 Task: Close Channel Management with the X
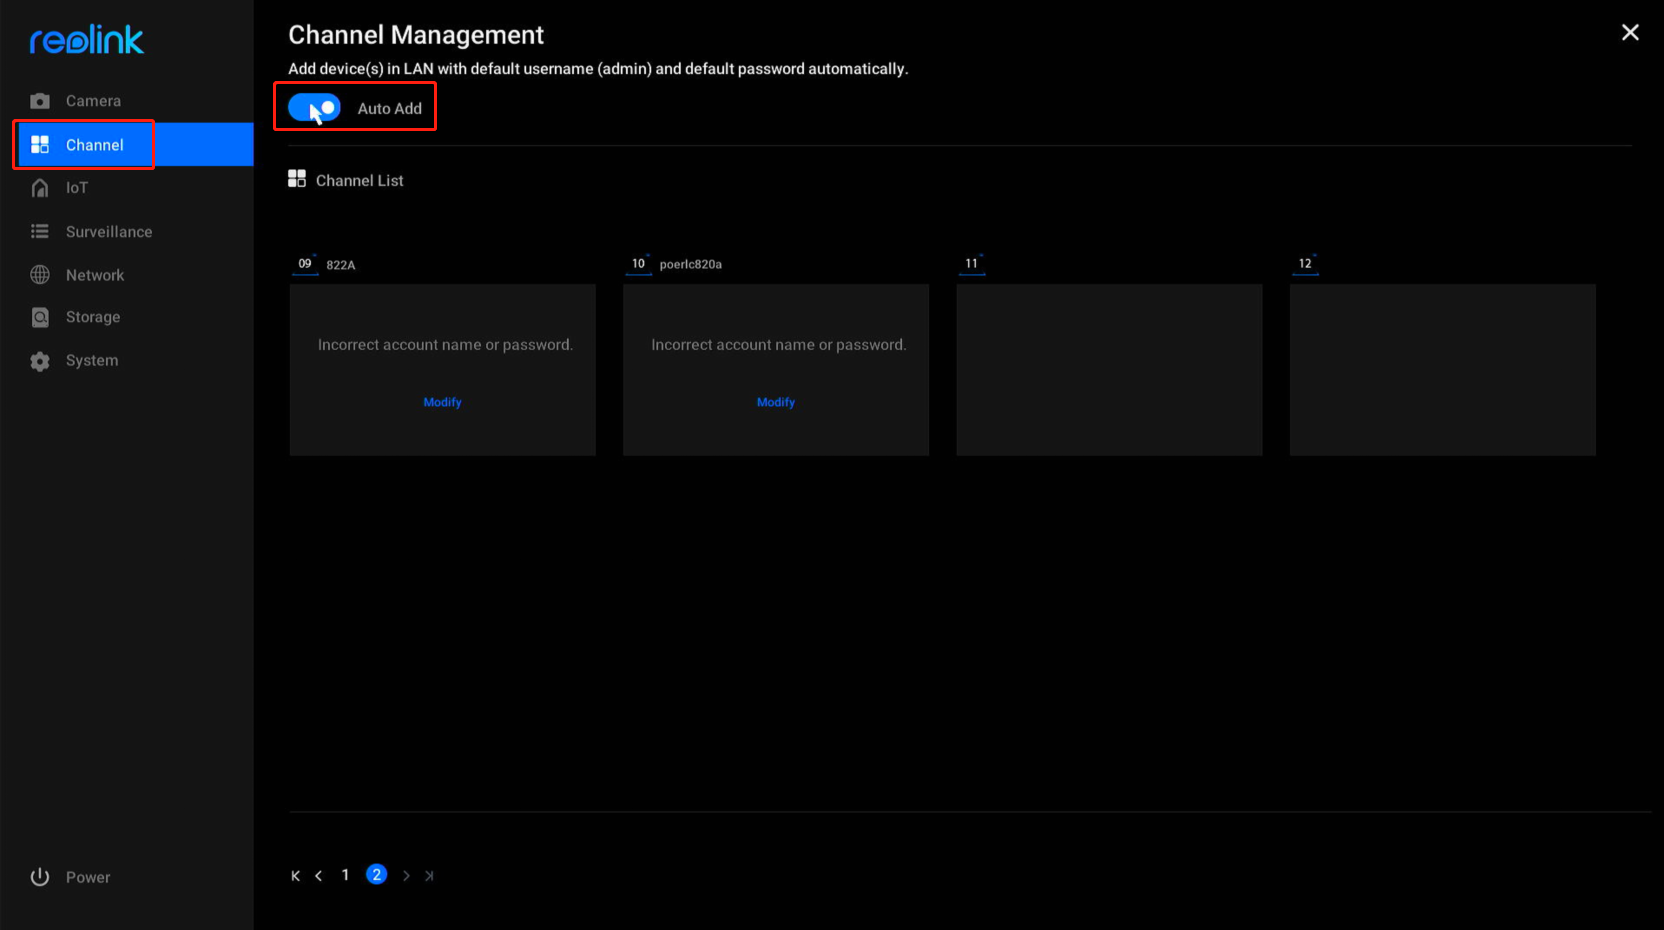1630,33
